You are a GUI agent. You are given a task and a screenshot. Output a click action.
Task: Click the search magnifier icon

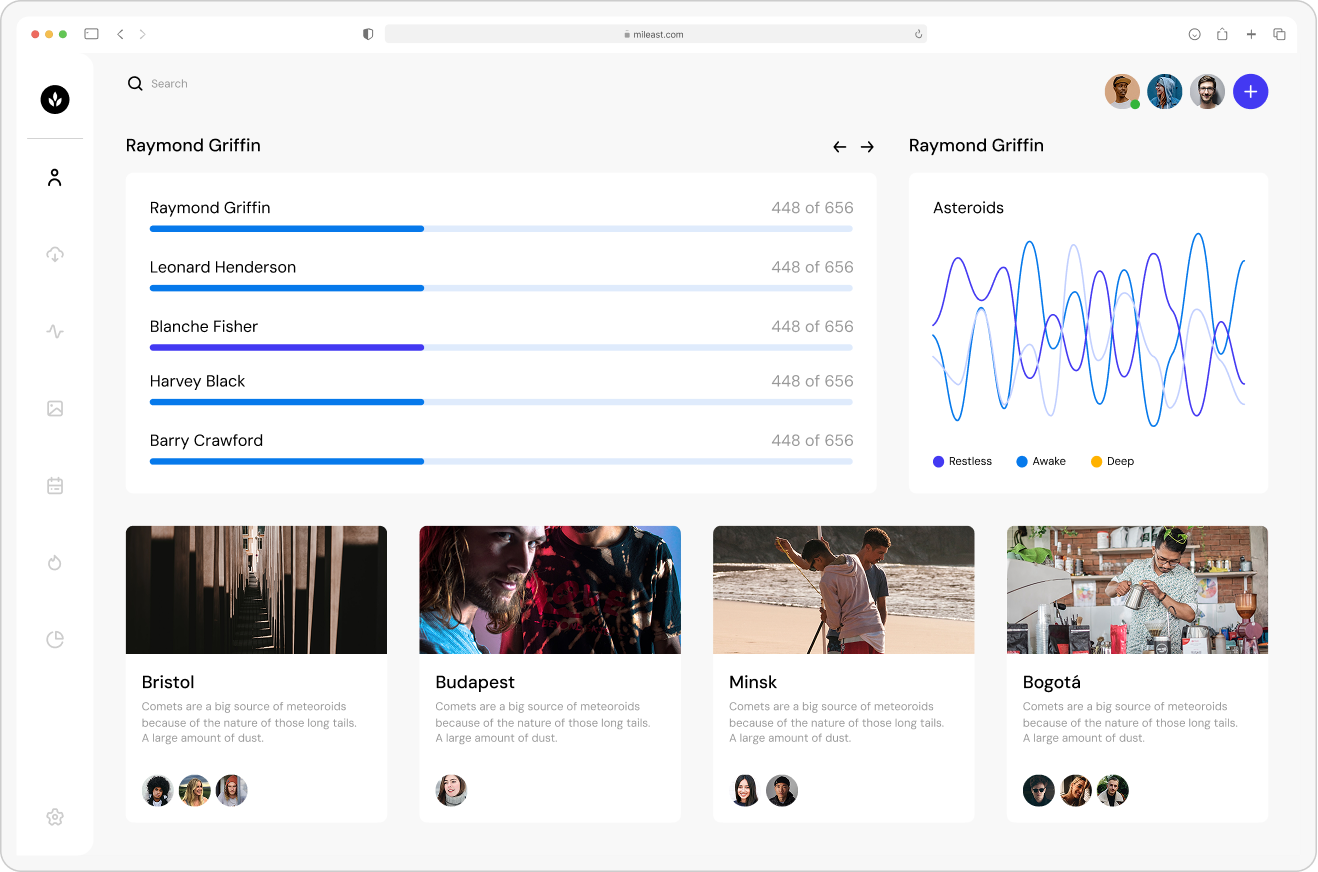[135, 84]
